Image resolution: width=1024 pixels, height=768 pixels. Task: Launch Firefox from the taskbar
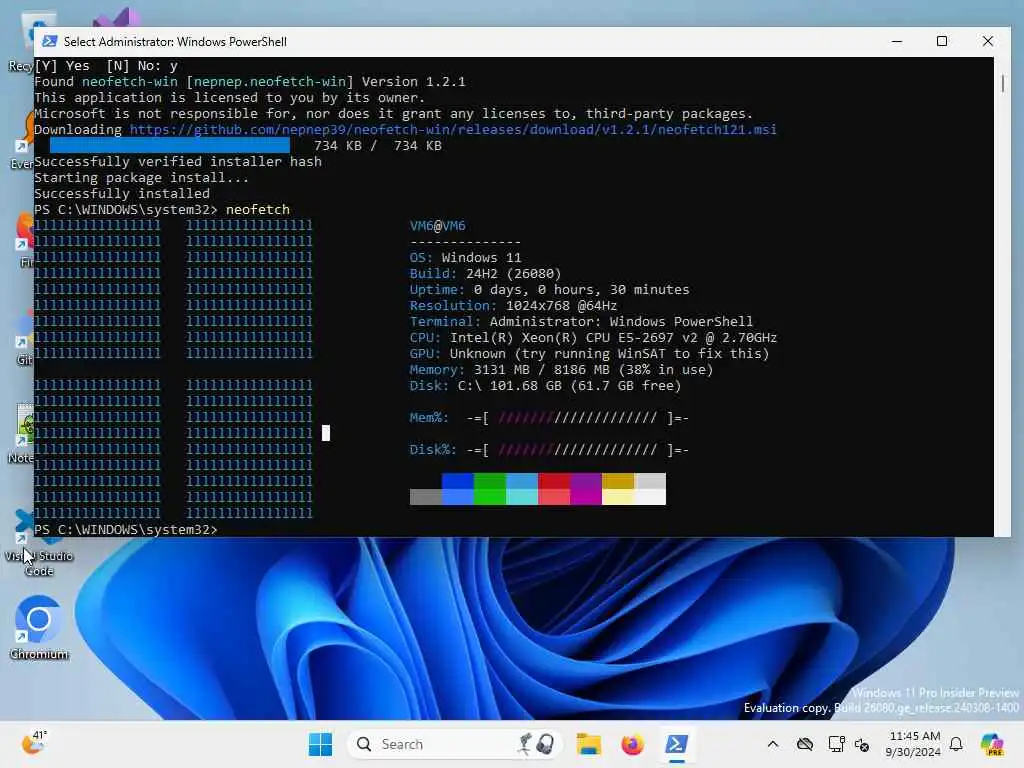[x=632, y=744]
